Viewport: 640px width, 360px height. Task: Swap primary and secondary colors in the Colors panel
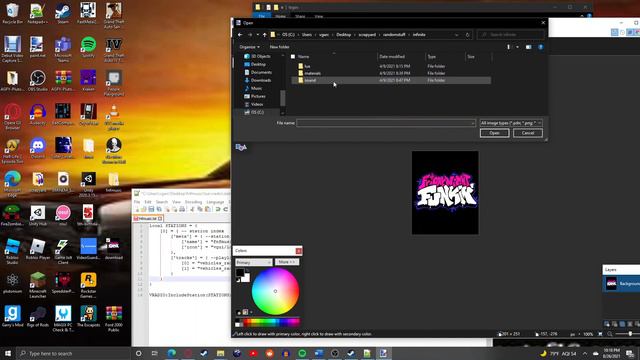point(247,271)
